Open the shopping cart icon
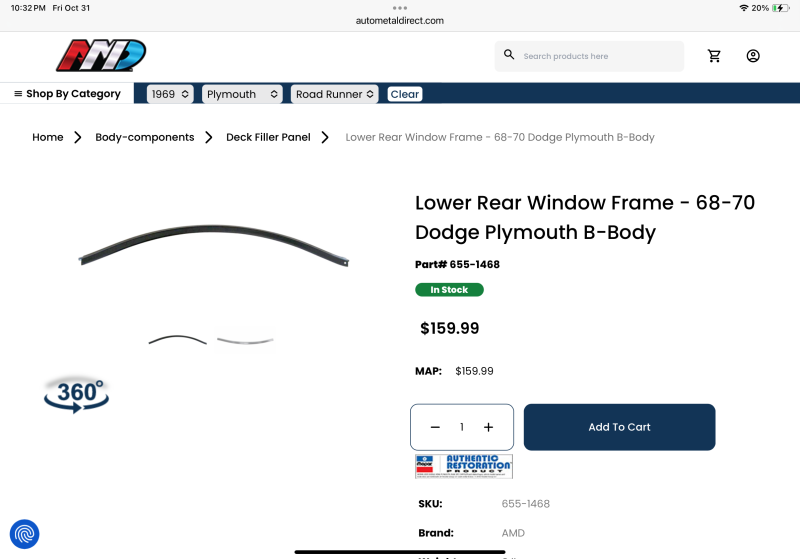 tap(714, 56)
